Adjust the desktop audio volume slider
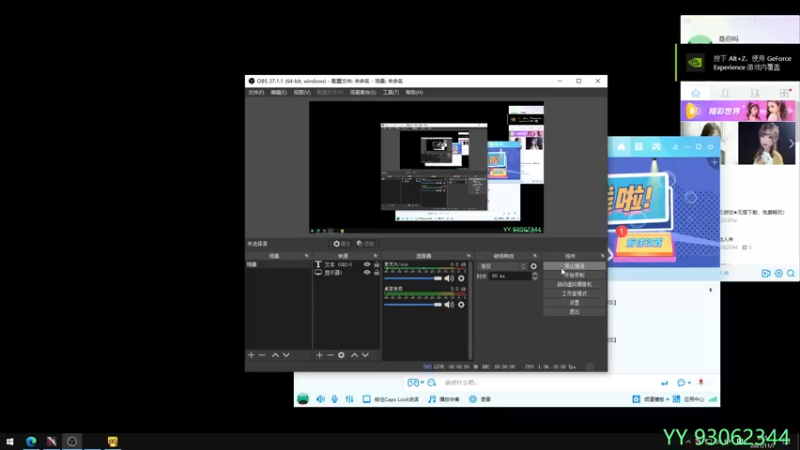The width and height of the screenshot is (800, 450). point(413,305)
